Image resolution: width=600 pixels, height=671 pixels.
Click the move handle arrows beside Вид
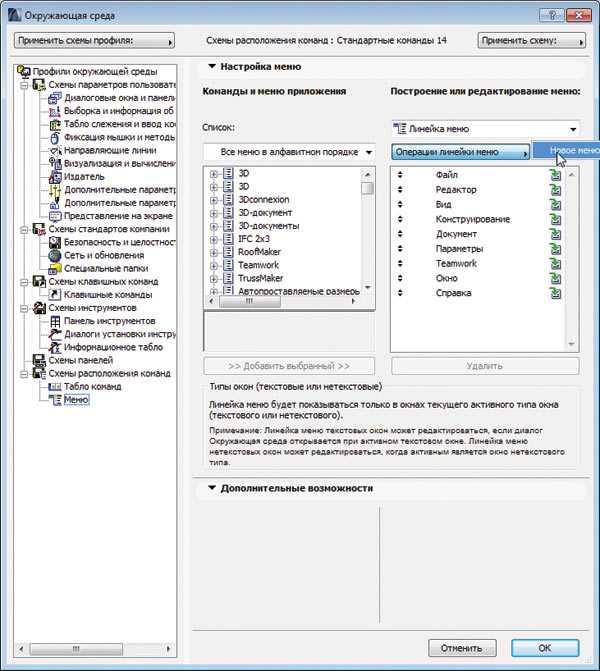(x=400, y=205)
